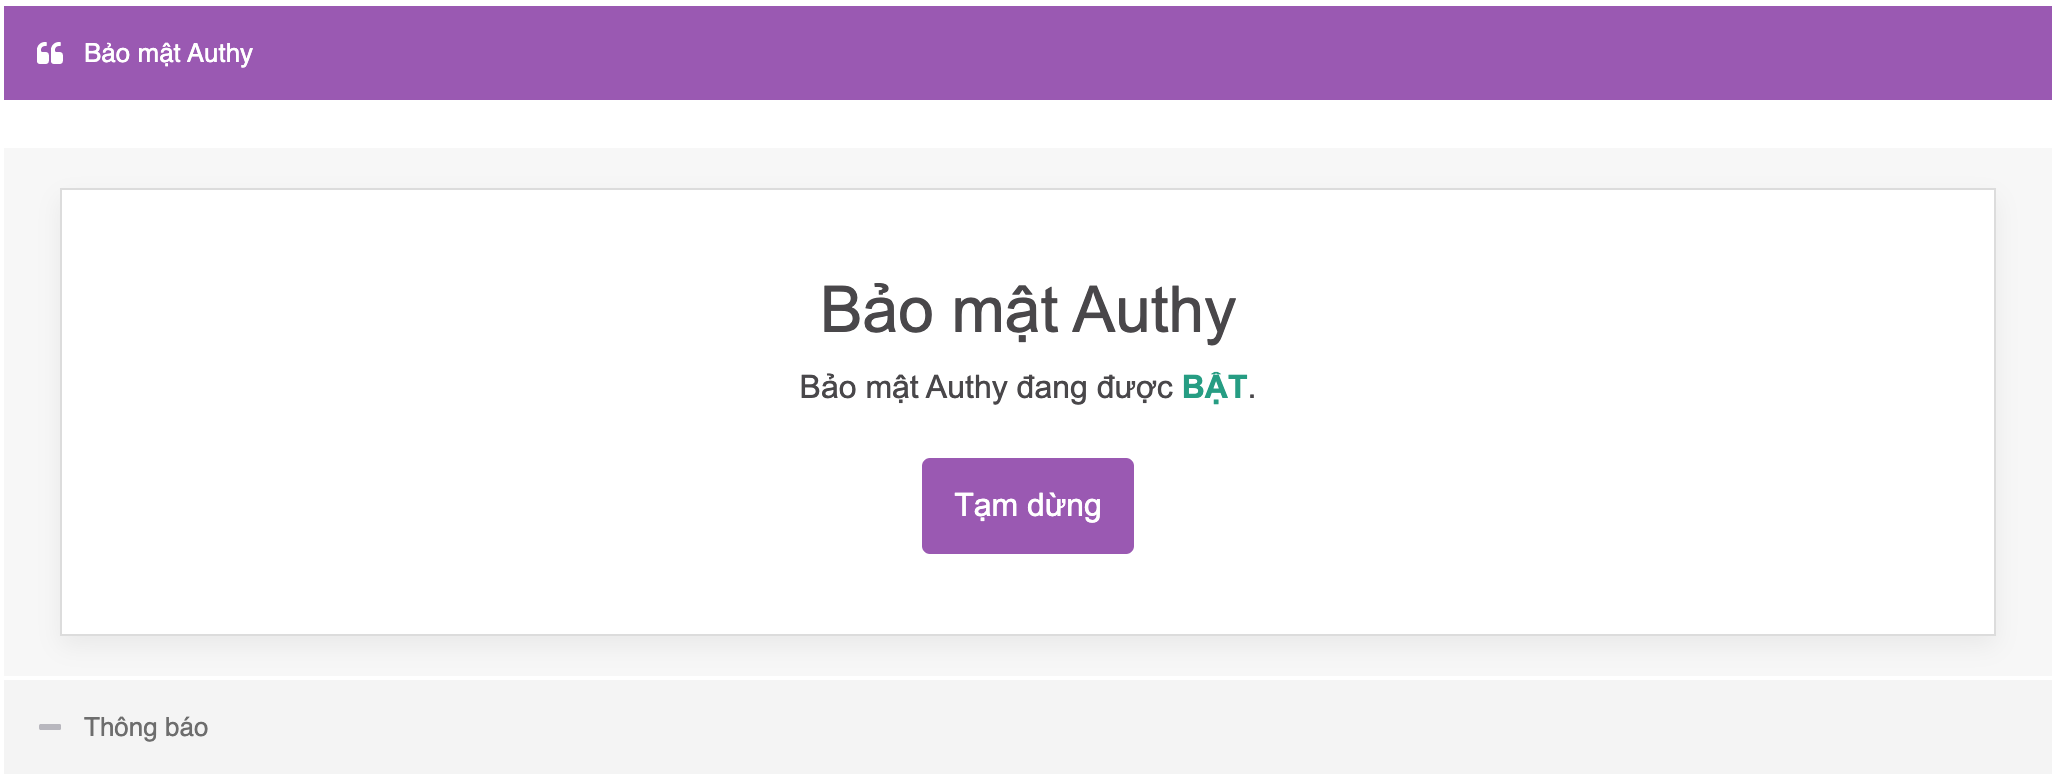Click the Tạm dừng button
Screen dimensions: 2060x778
(1027, 506)
